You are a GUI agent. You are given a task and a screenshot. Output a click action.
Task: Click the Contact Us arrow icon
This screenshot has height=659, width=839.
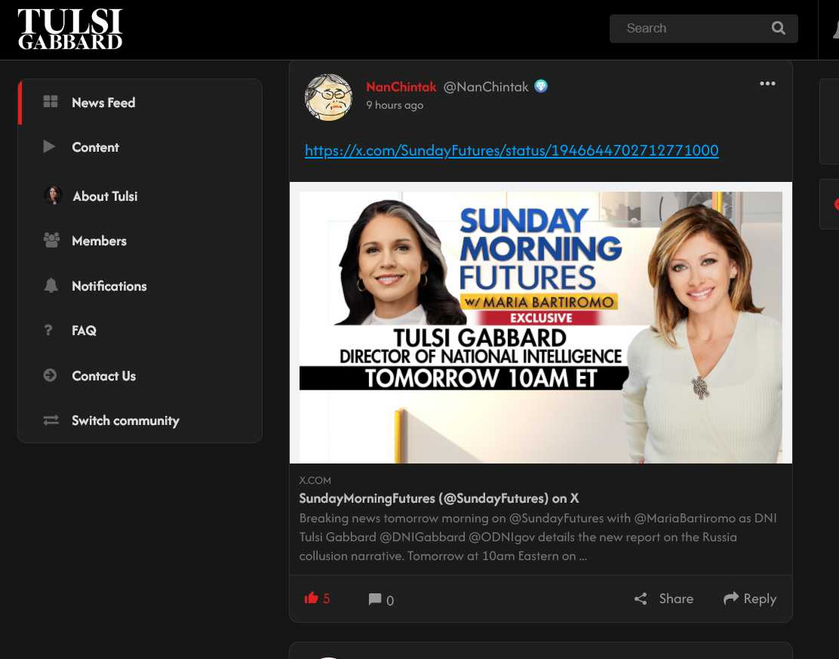click(50, 376)
